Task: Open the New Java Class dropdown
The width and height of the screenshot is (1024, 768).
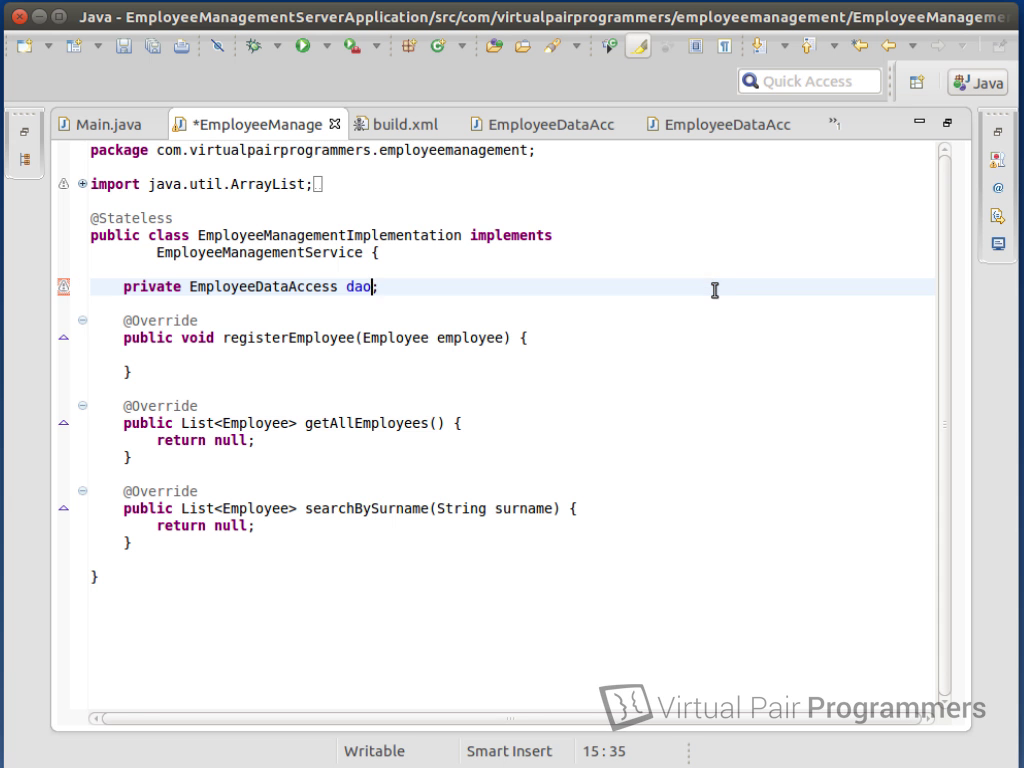Action: (462, 46)
